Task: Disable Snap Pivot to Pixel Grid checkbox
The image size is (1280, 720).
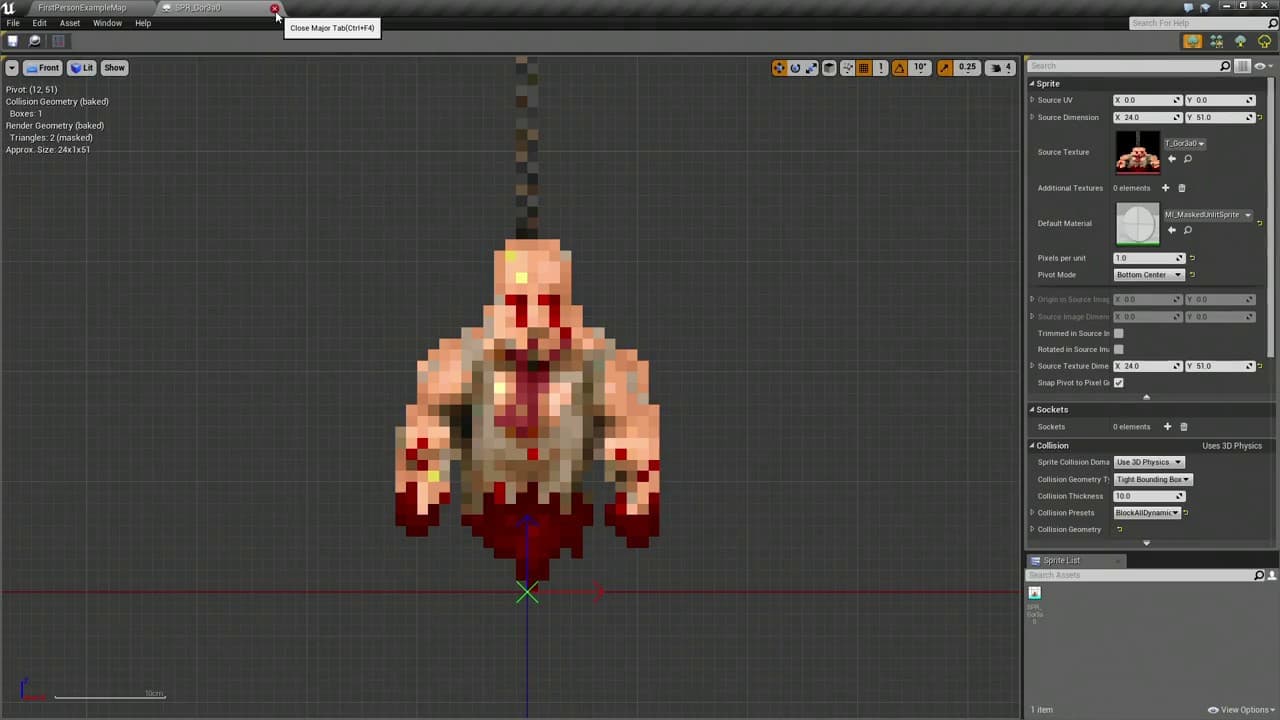Action: click(1118, 382)
